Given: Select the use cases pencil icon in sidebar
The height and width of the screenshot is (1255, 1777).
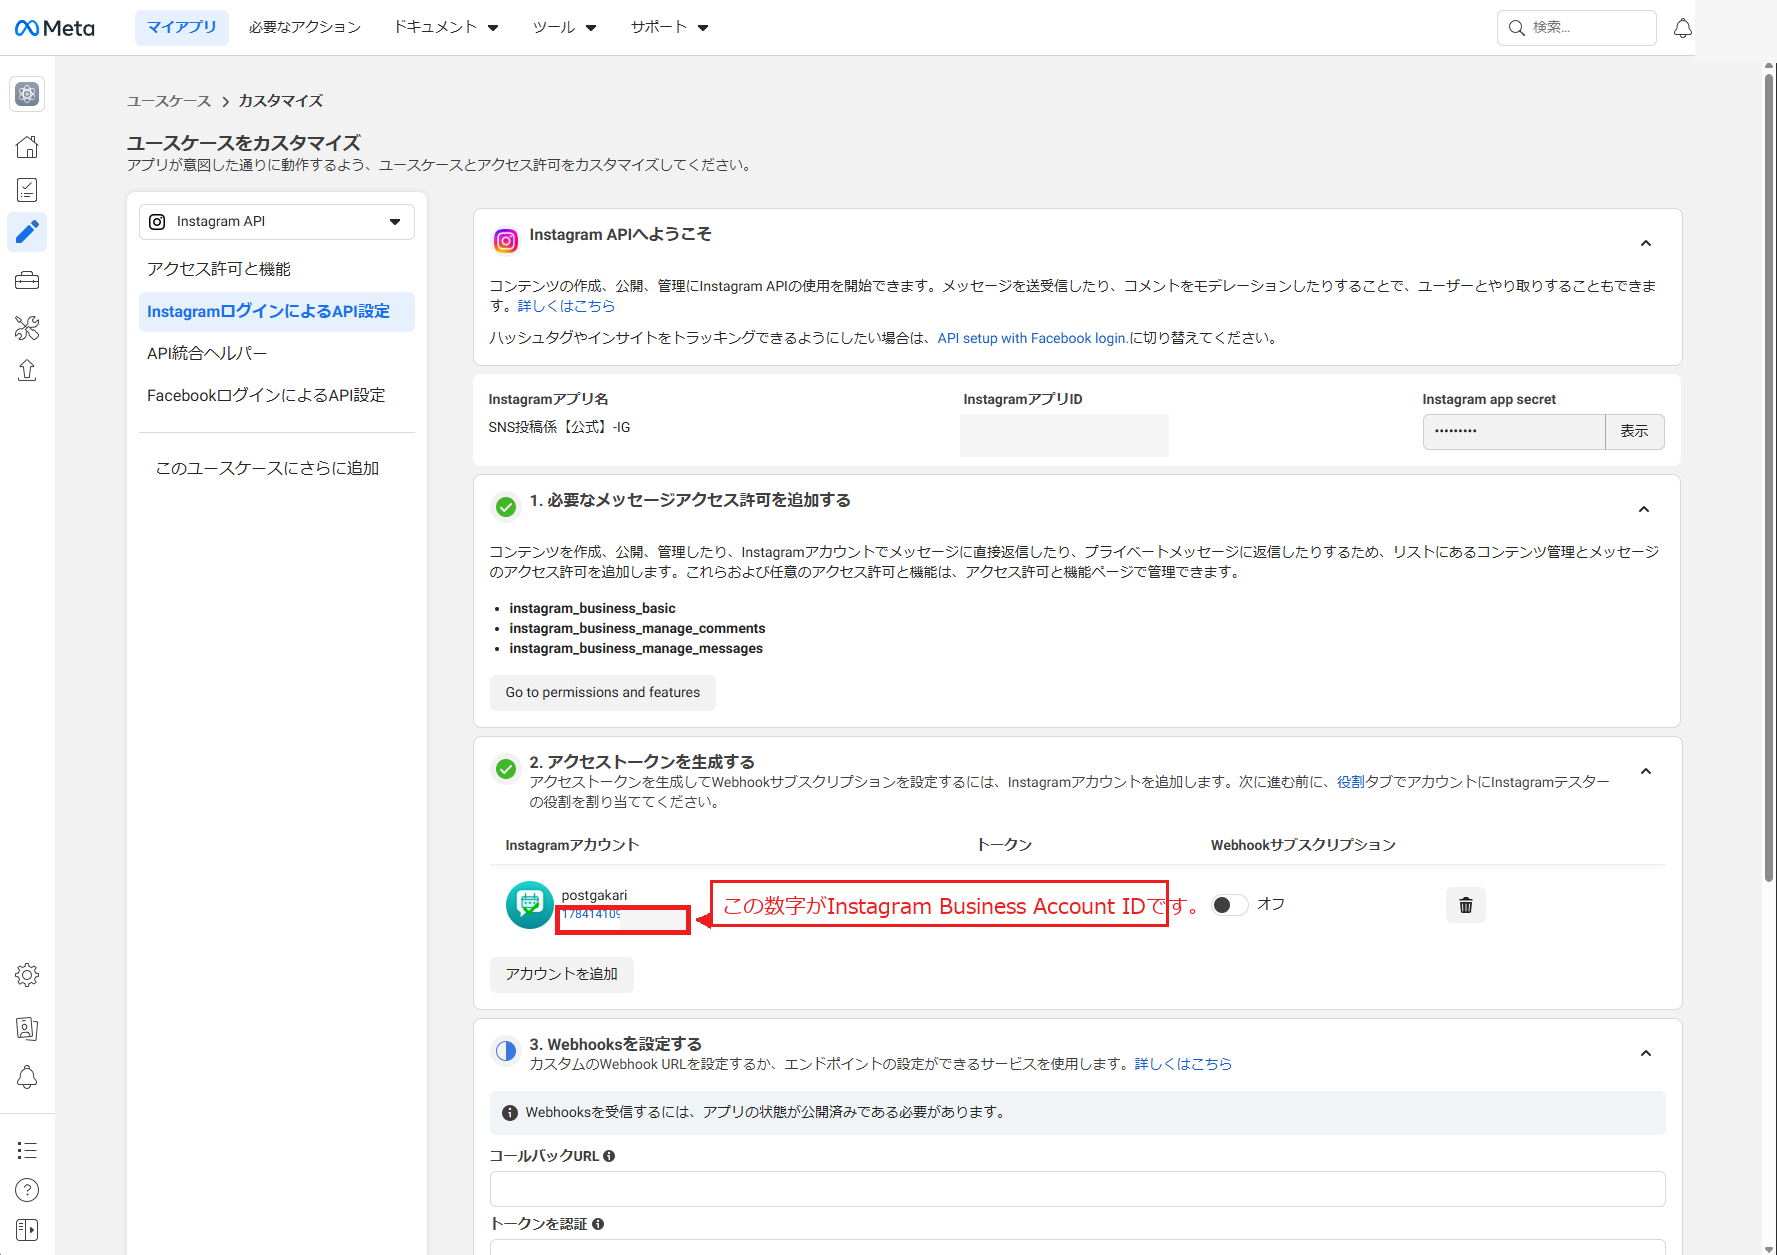Looking at the screenshot, I should 27,232.
